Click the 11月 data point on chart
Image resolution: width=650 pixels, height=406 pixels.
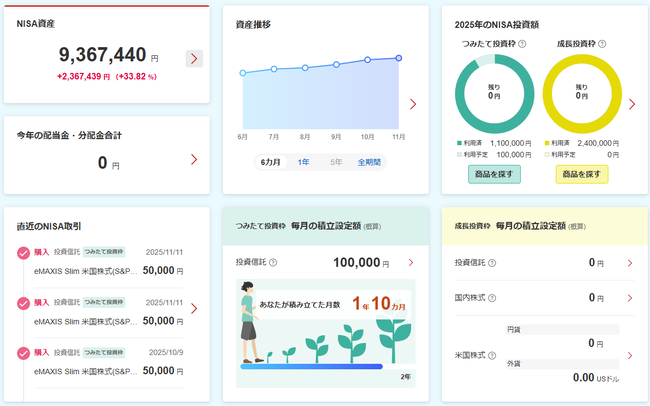(x=398, y=58)
